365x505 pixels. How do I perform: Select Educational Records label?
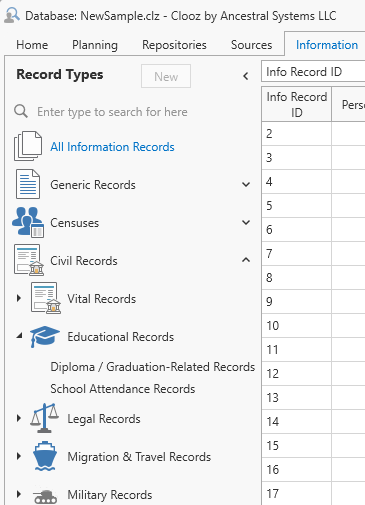tap(121, 337)
